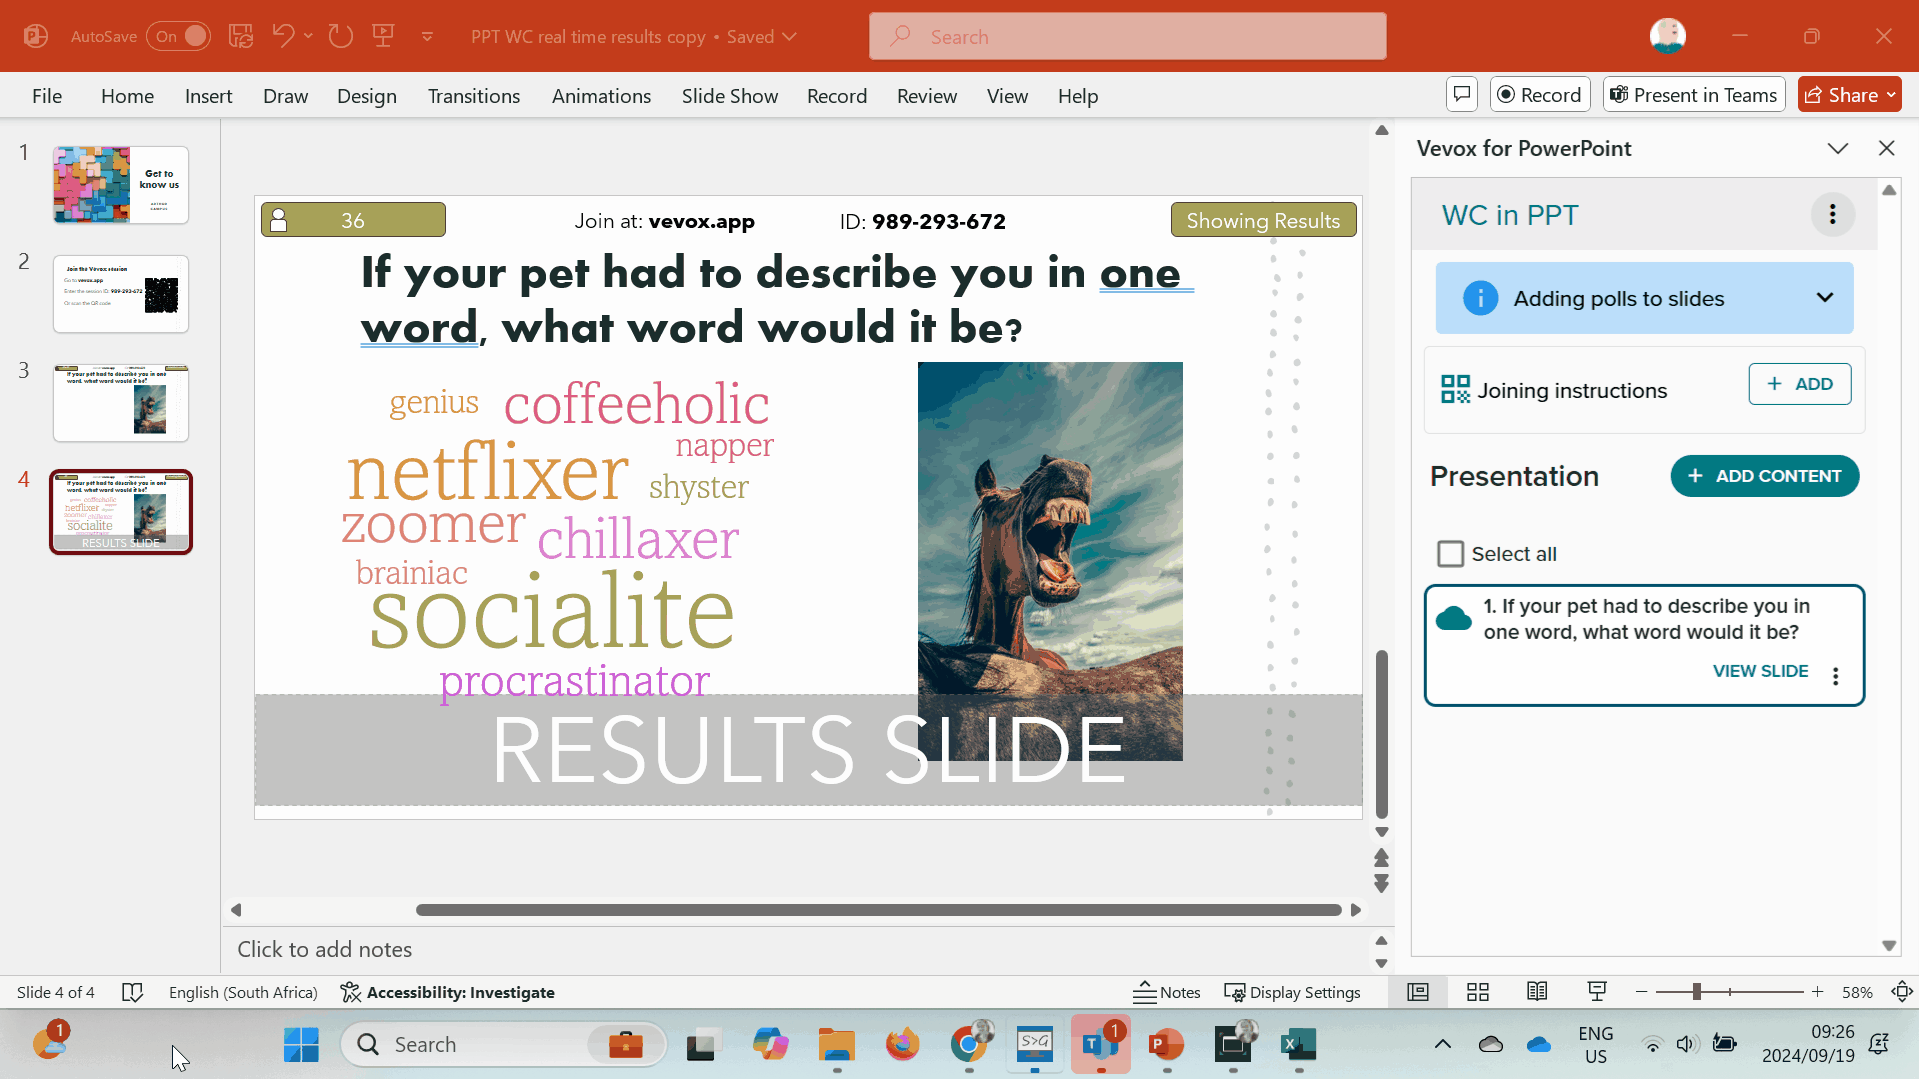Select slide 1 thumbnail Get to know us
Image resolution: width=1919 pixels, height=1079 pixels.
click(121, 185)
